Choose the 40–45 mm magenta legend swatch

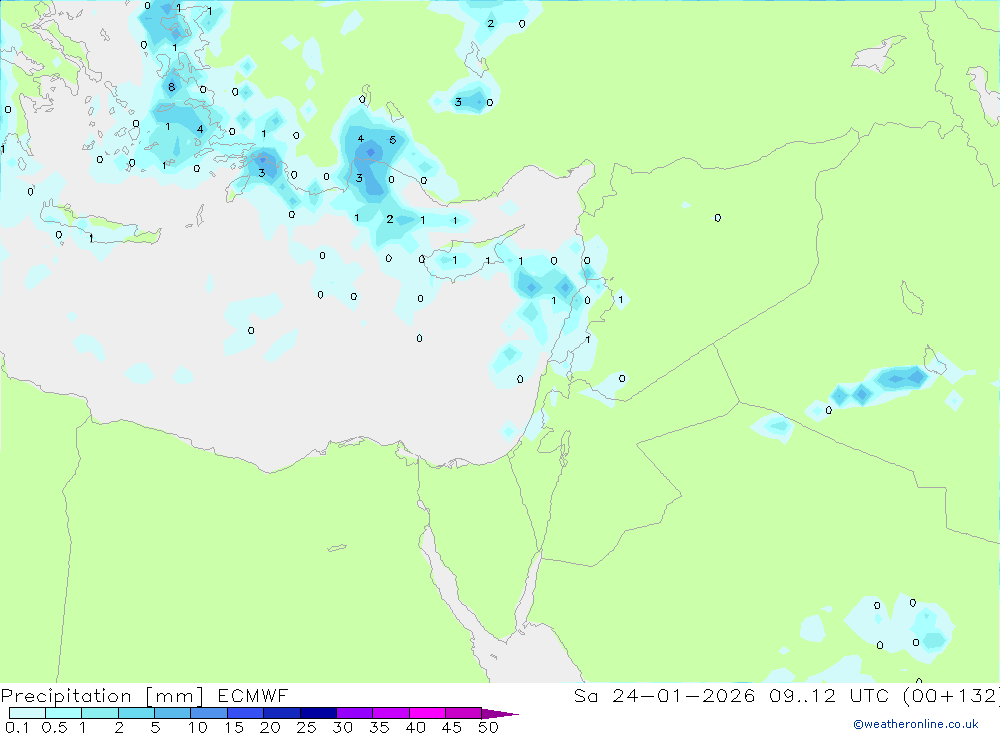click(x=427, y=713)
